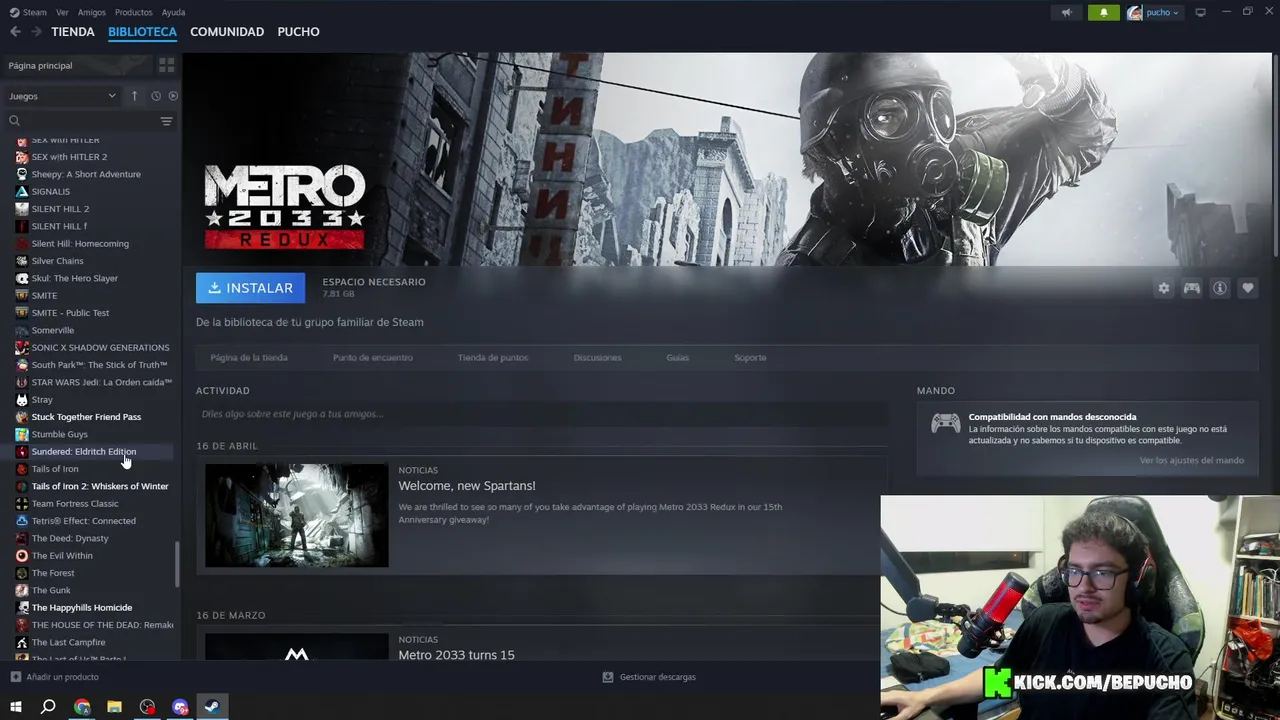Open the green notifications bell
Viewport: 1280px width, 720px height.
tap(1104, 12)
